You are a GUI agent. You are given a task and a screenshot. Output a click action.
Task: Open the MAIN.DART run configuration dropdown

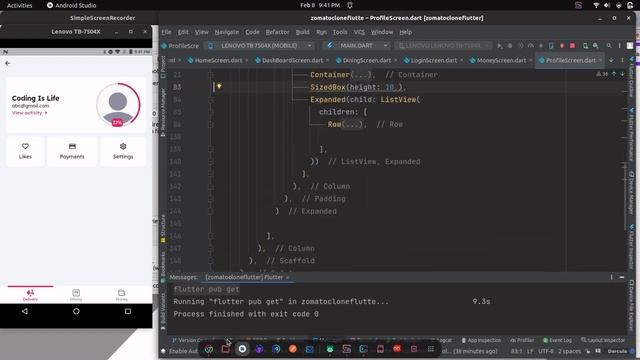click(358, 46)
